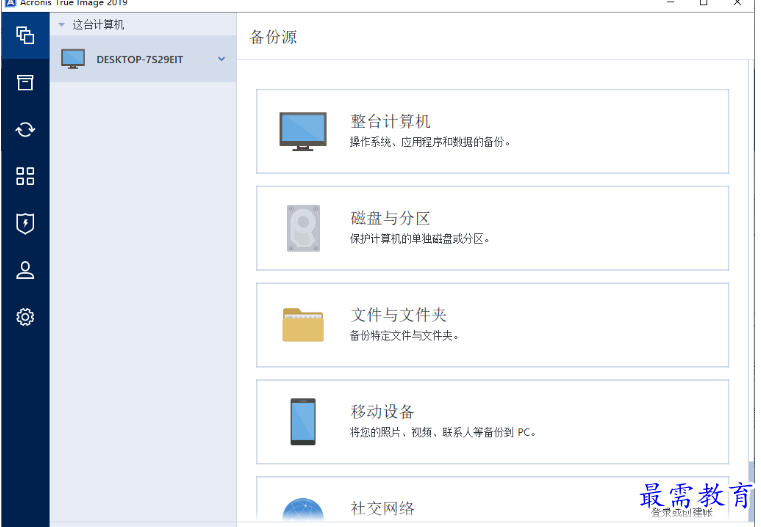Click the DESKTOP-7S29EIT computer monitor icon
The width and height of the screenshot is (761, 527).
tap(73, 59)
